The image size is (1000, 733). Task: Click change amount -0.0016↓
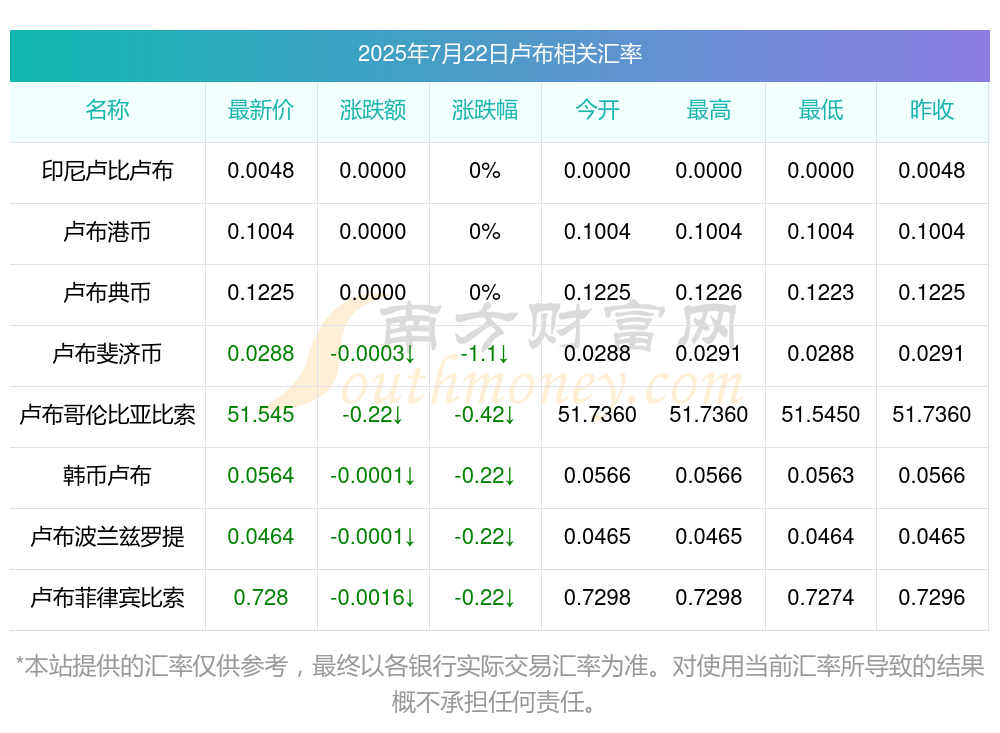pos(373,598)
